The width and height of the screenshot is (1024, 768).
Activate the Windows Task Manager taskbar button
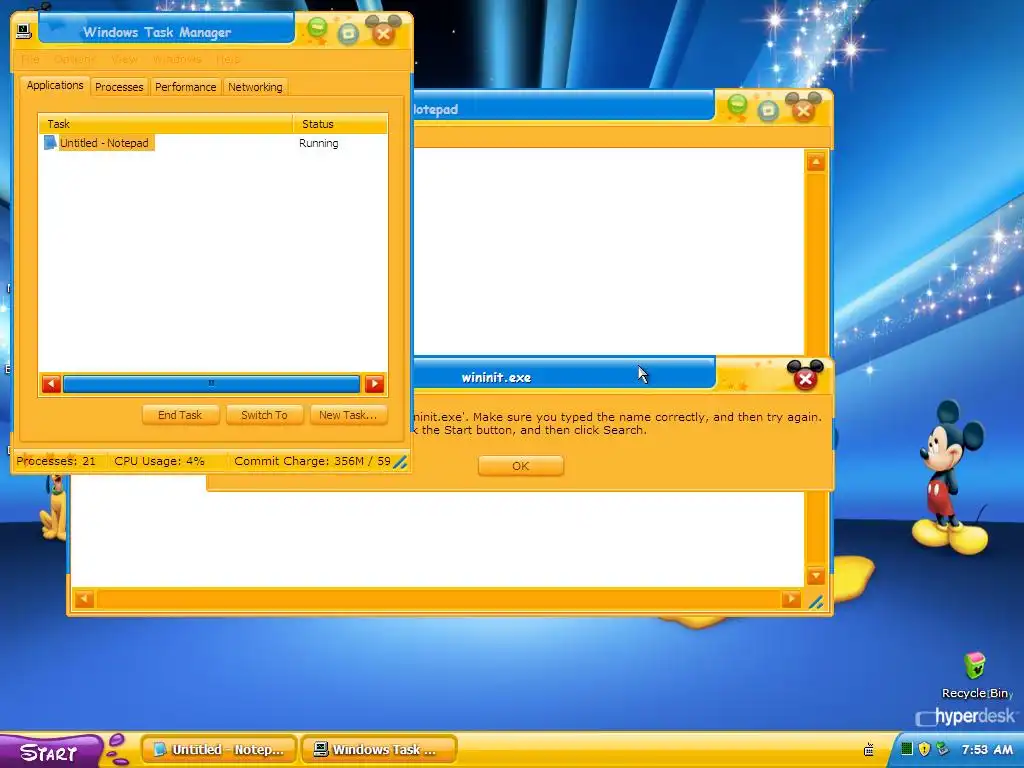point(379,750)
